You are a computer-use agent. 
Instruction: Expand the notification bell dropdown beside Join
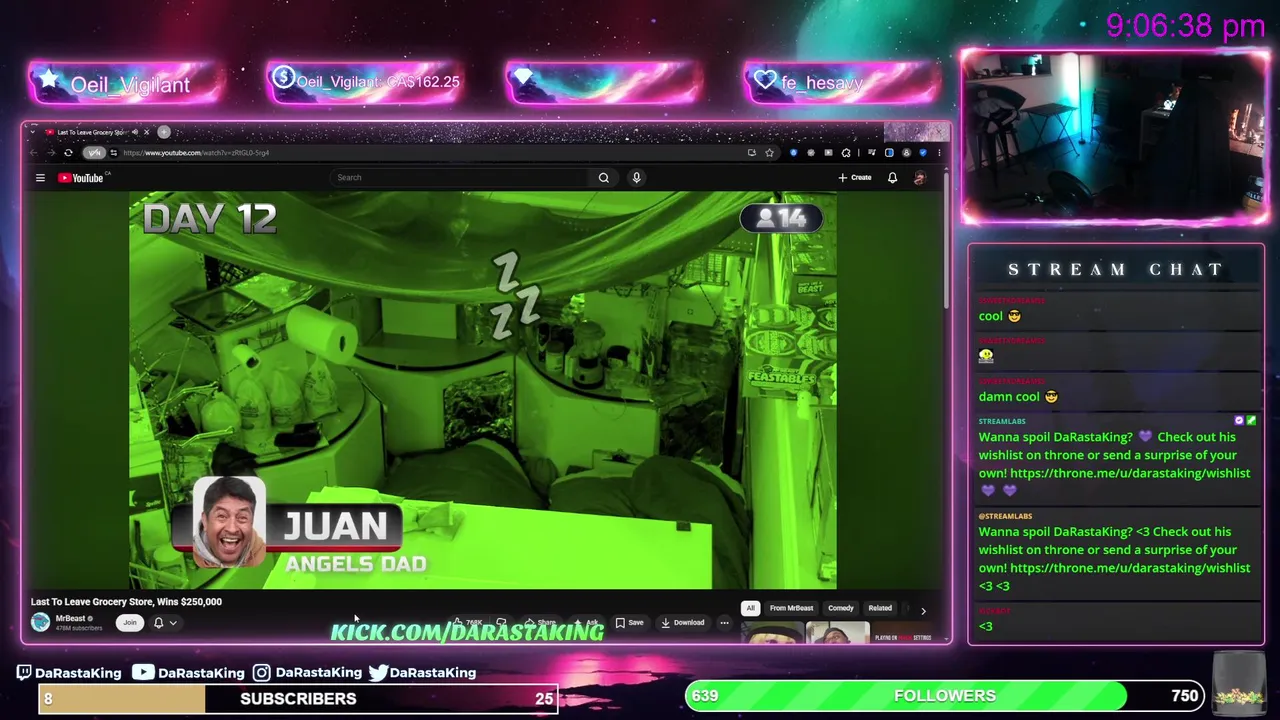click(x=165, y=622)
